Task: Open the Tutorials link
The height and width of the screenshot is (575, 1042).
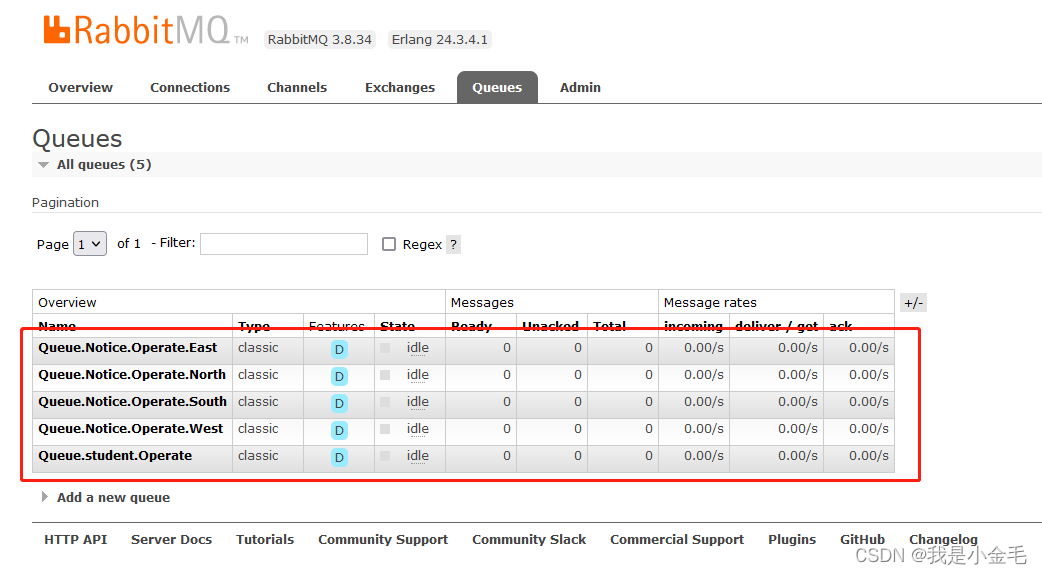Action: pos(265,540)
